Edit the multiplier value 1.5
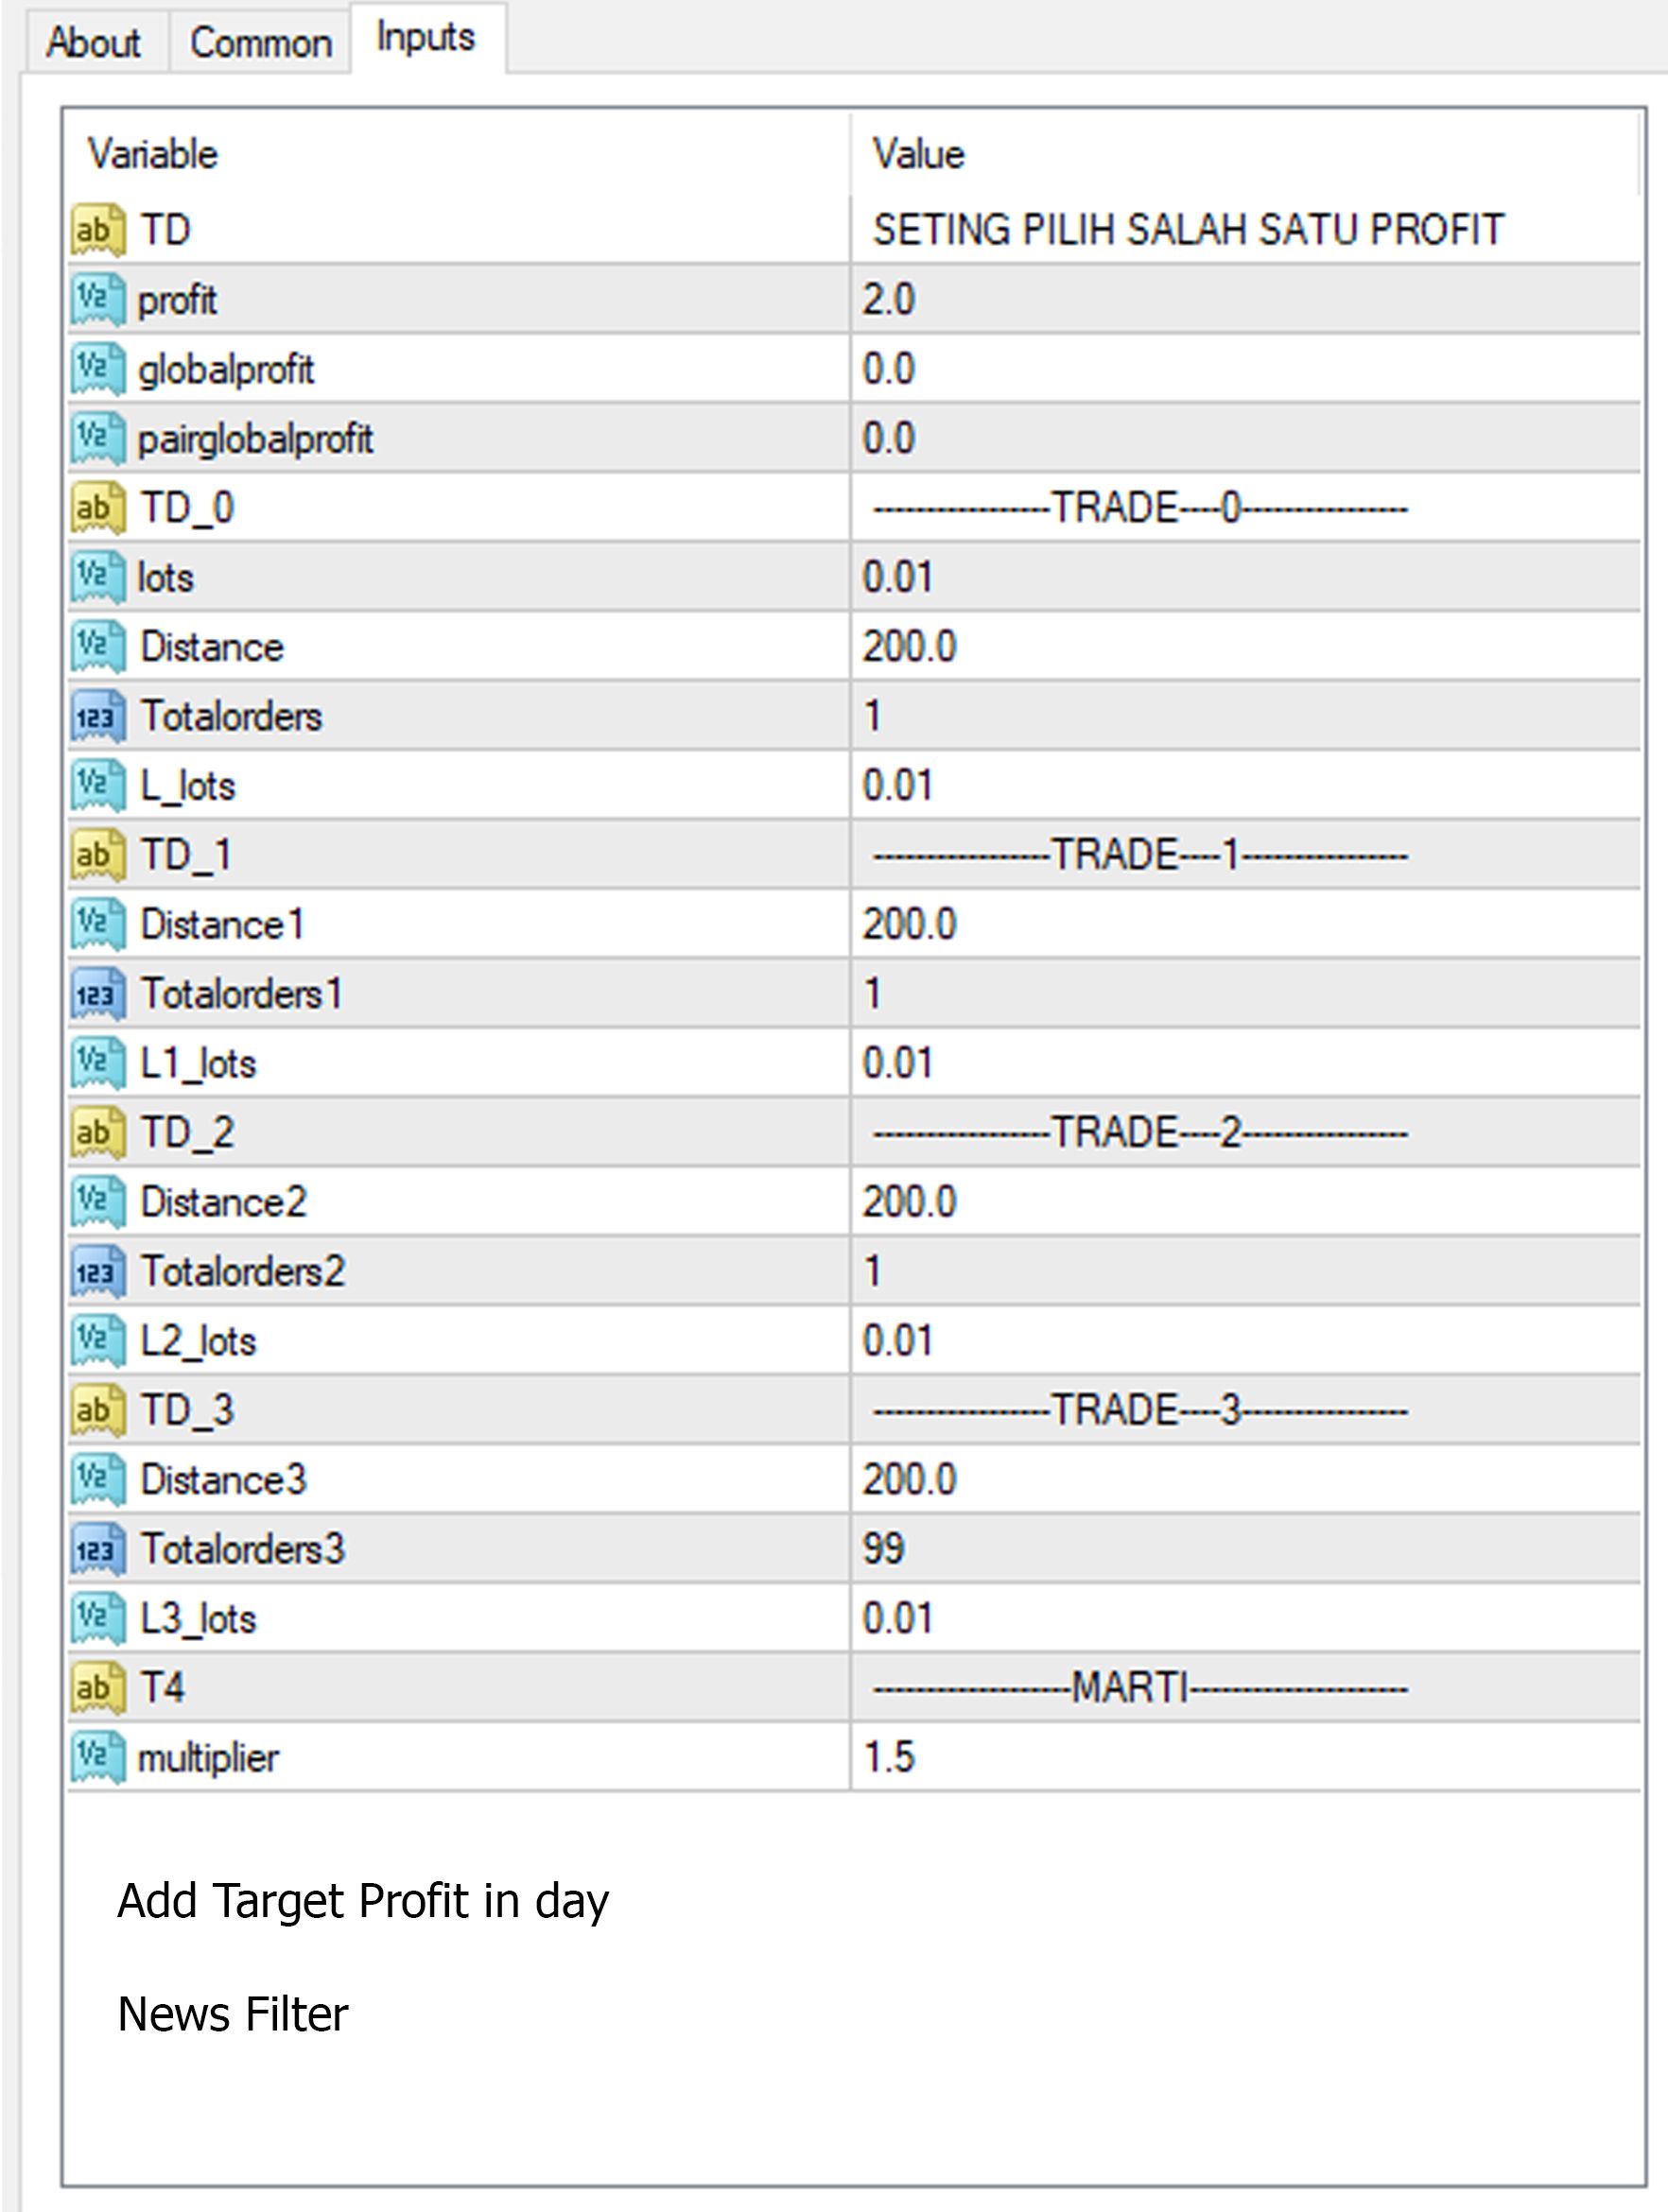1668x2212 pixels. pos(1245,1757)
